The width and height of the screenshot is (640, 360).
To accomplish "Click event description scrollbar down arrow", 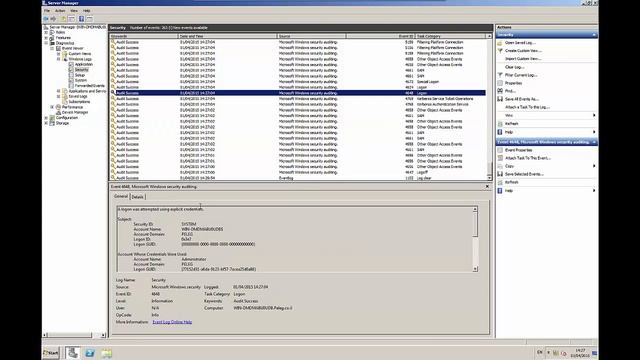I will pos(475,269).
